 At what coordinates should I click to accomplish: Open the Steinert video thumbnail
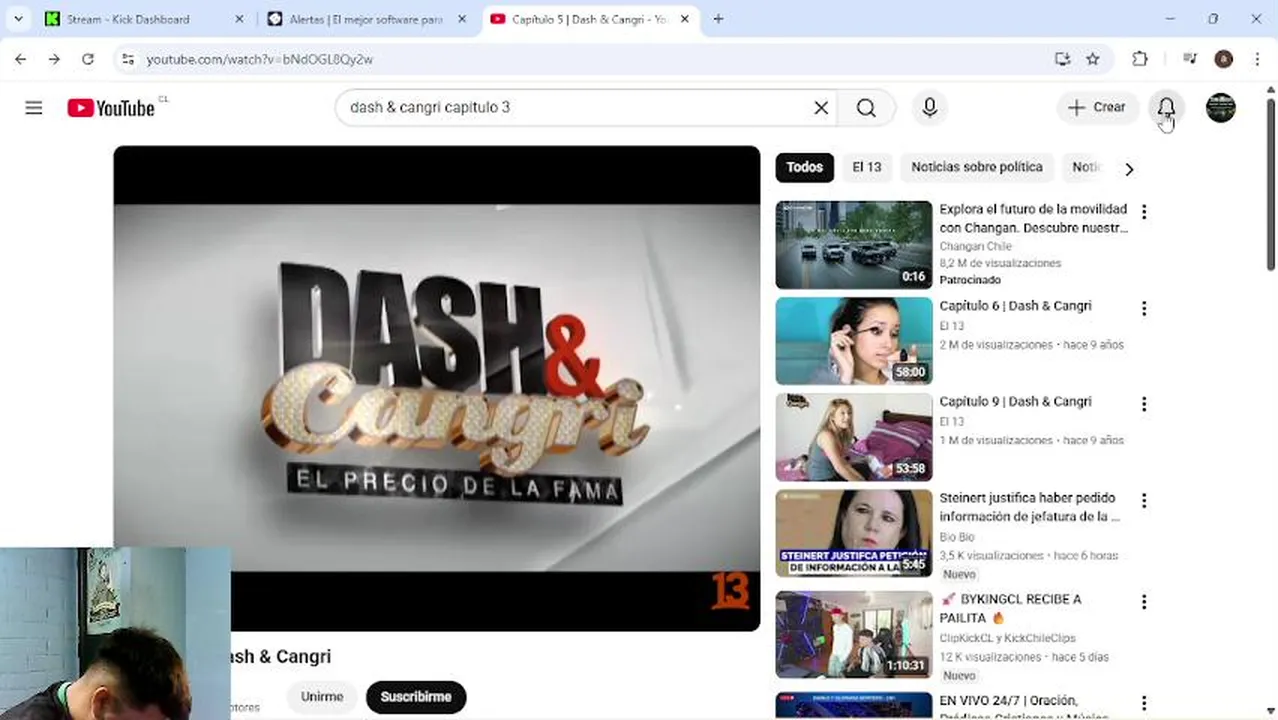click(854, 533)
